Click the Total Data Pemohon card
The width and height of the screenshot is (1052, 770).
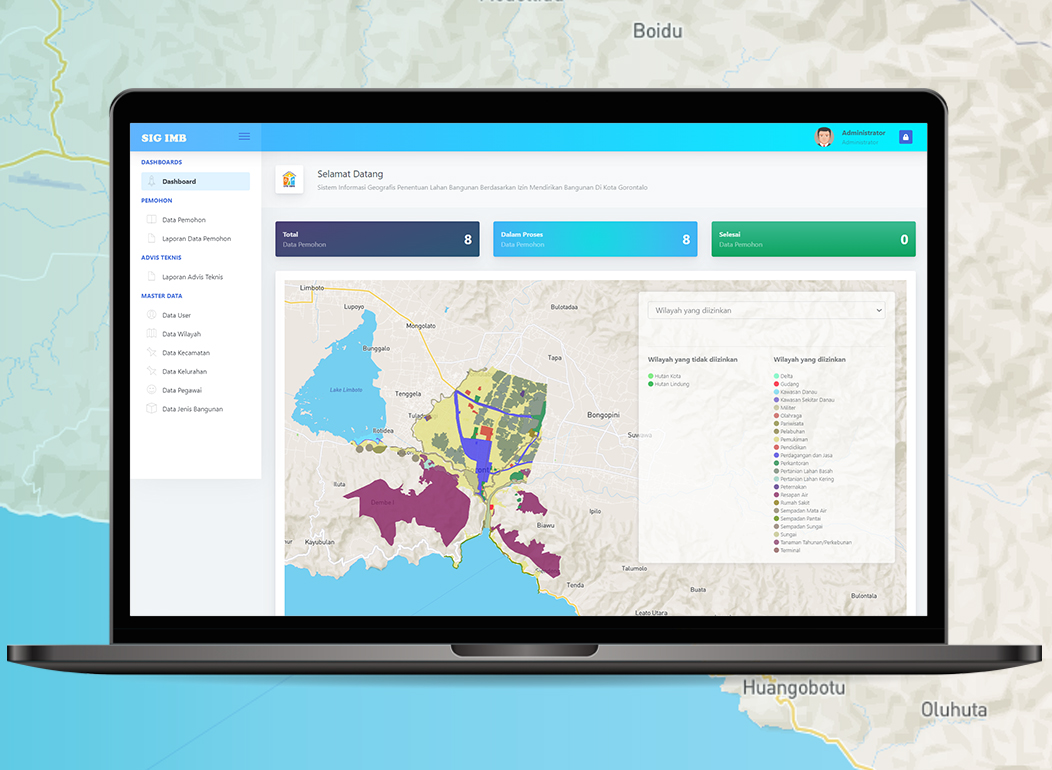(377, 239)
